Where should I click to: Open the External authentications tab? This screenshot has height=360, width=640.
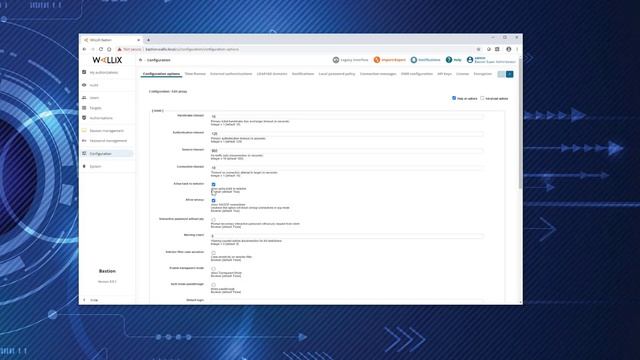(231, 74)
